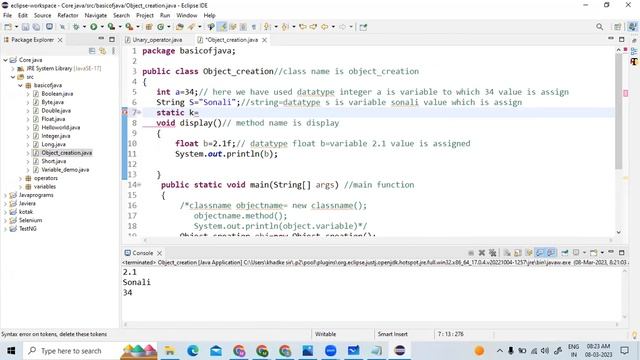The height and width of the screenshot is (360, 640).
Task: Click the Pin Console icon
Action: tap(565, 253)
